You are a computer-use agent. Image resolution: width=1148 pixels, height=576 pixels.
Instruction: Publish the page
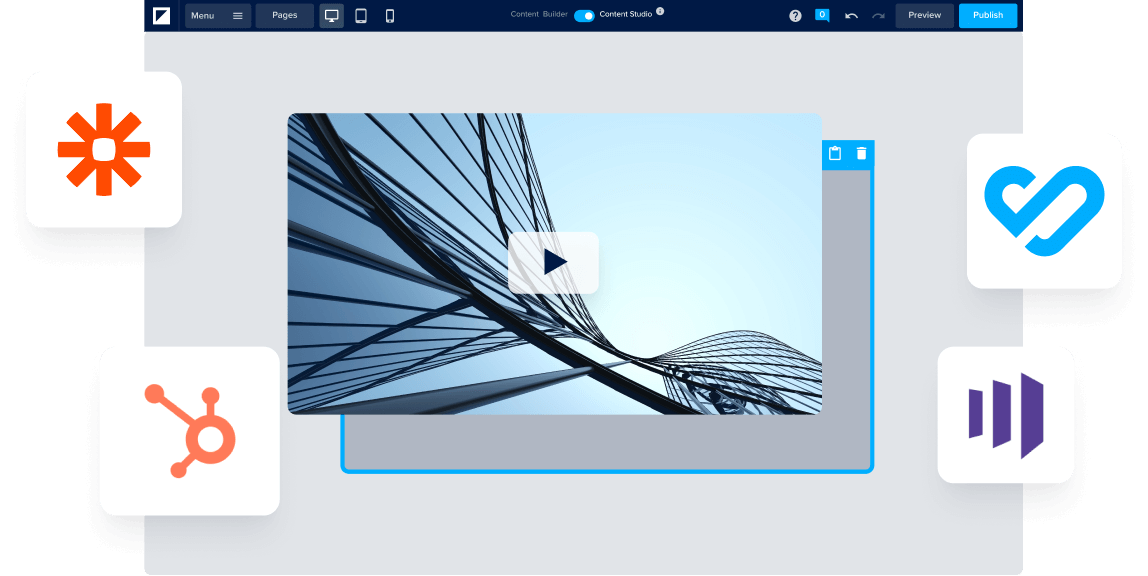pos(987,16)
